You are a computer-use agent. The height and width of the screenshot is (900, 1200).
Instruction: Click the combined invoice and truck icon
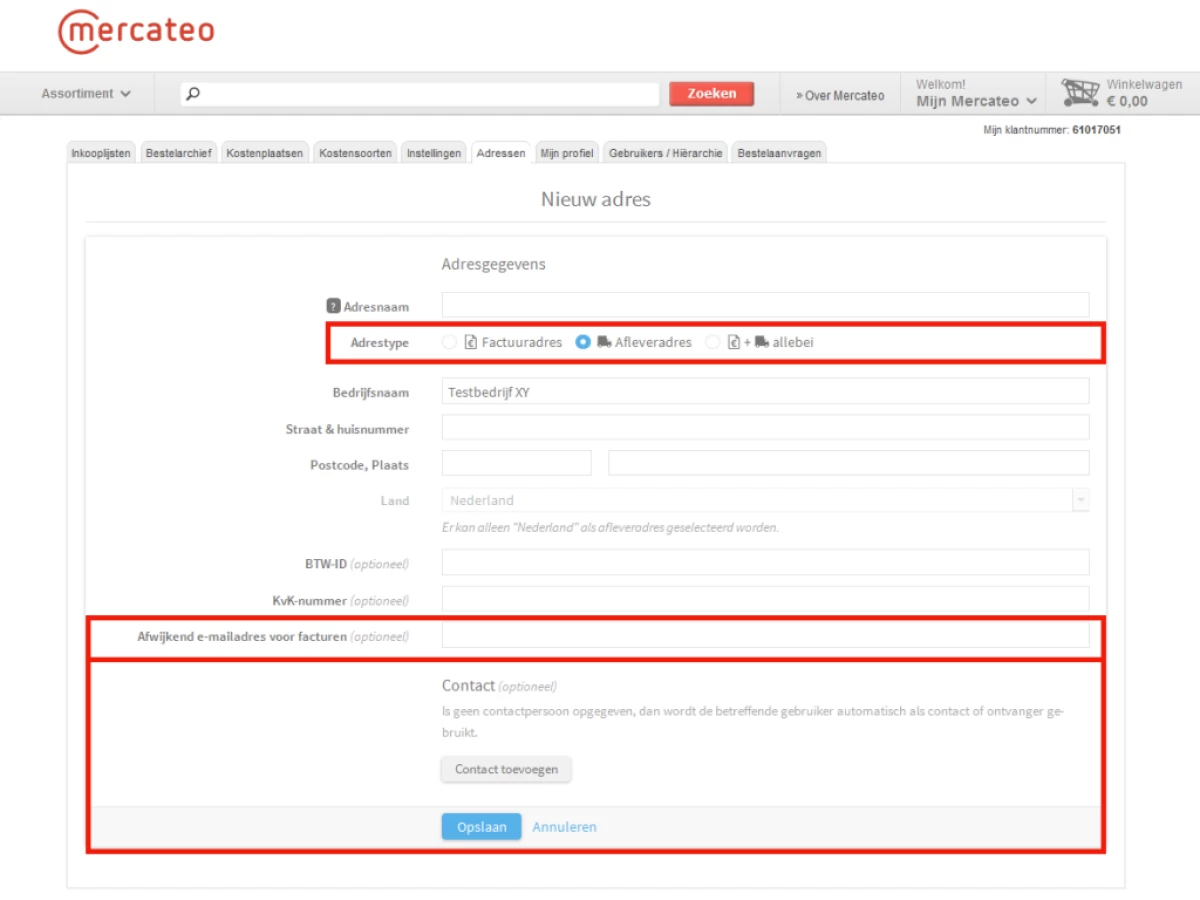[x=748, y=342]
